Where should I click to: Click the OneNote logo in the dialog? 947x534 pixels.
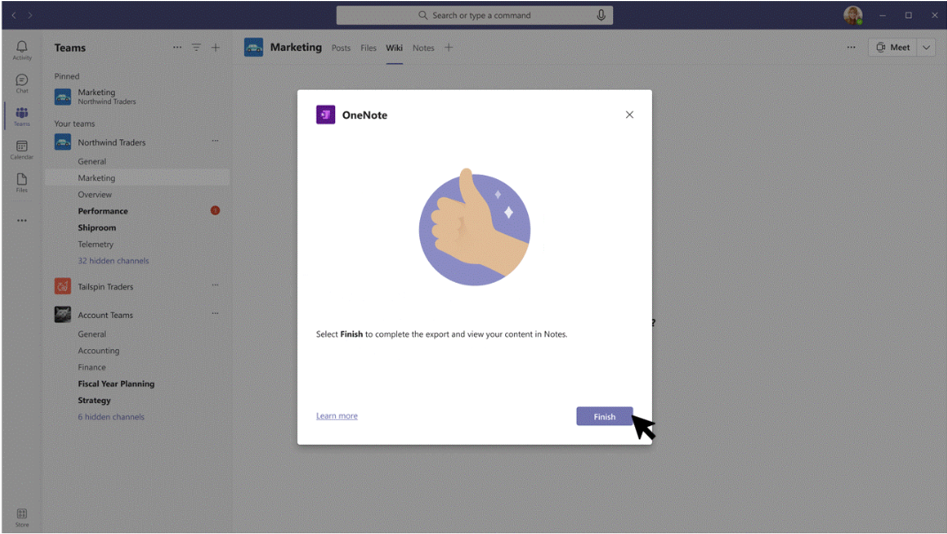point(326,115)
